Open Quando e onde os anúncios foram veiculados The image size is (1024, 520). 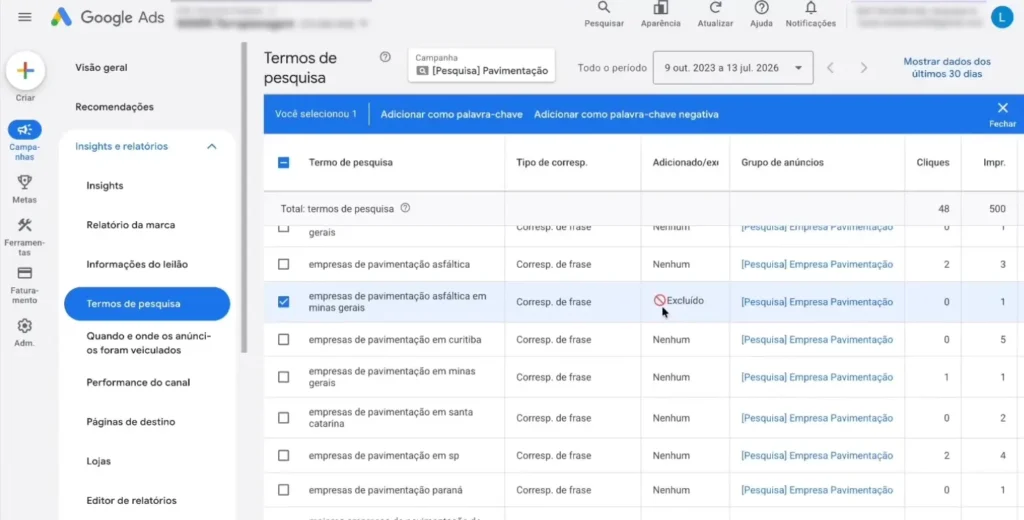(x=149, y=343)
